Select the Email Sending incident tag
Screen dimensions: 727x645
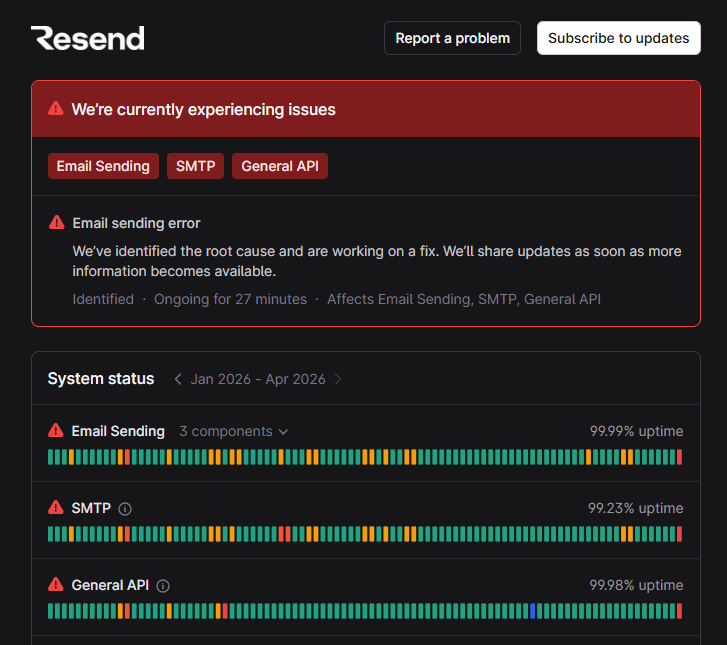(x=103, y=166)
